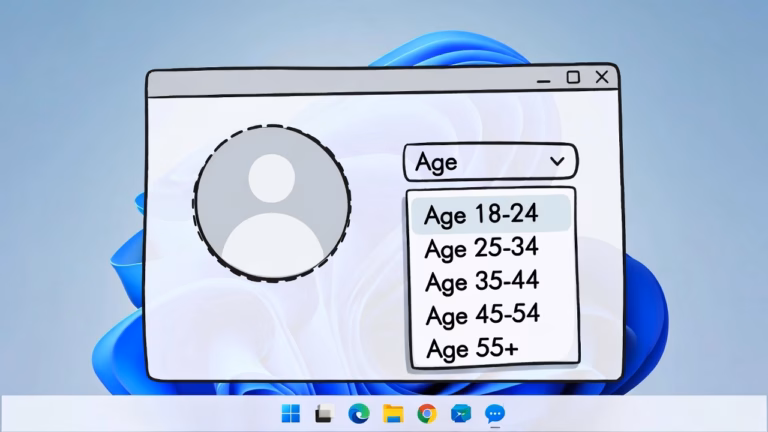Click the profile avatar placeholder
Screen dimensions: 768x432
click(x=272, y=203)
